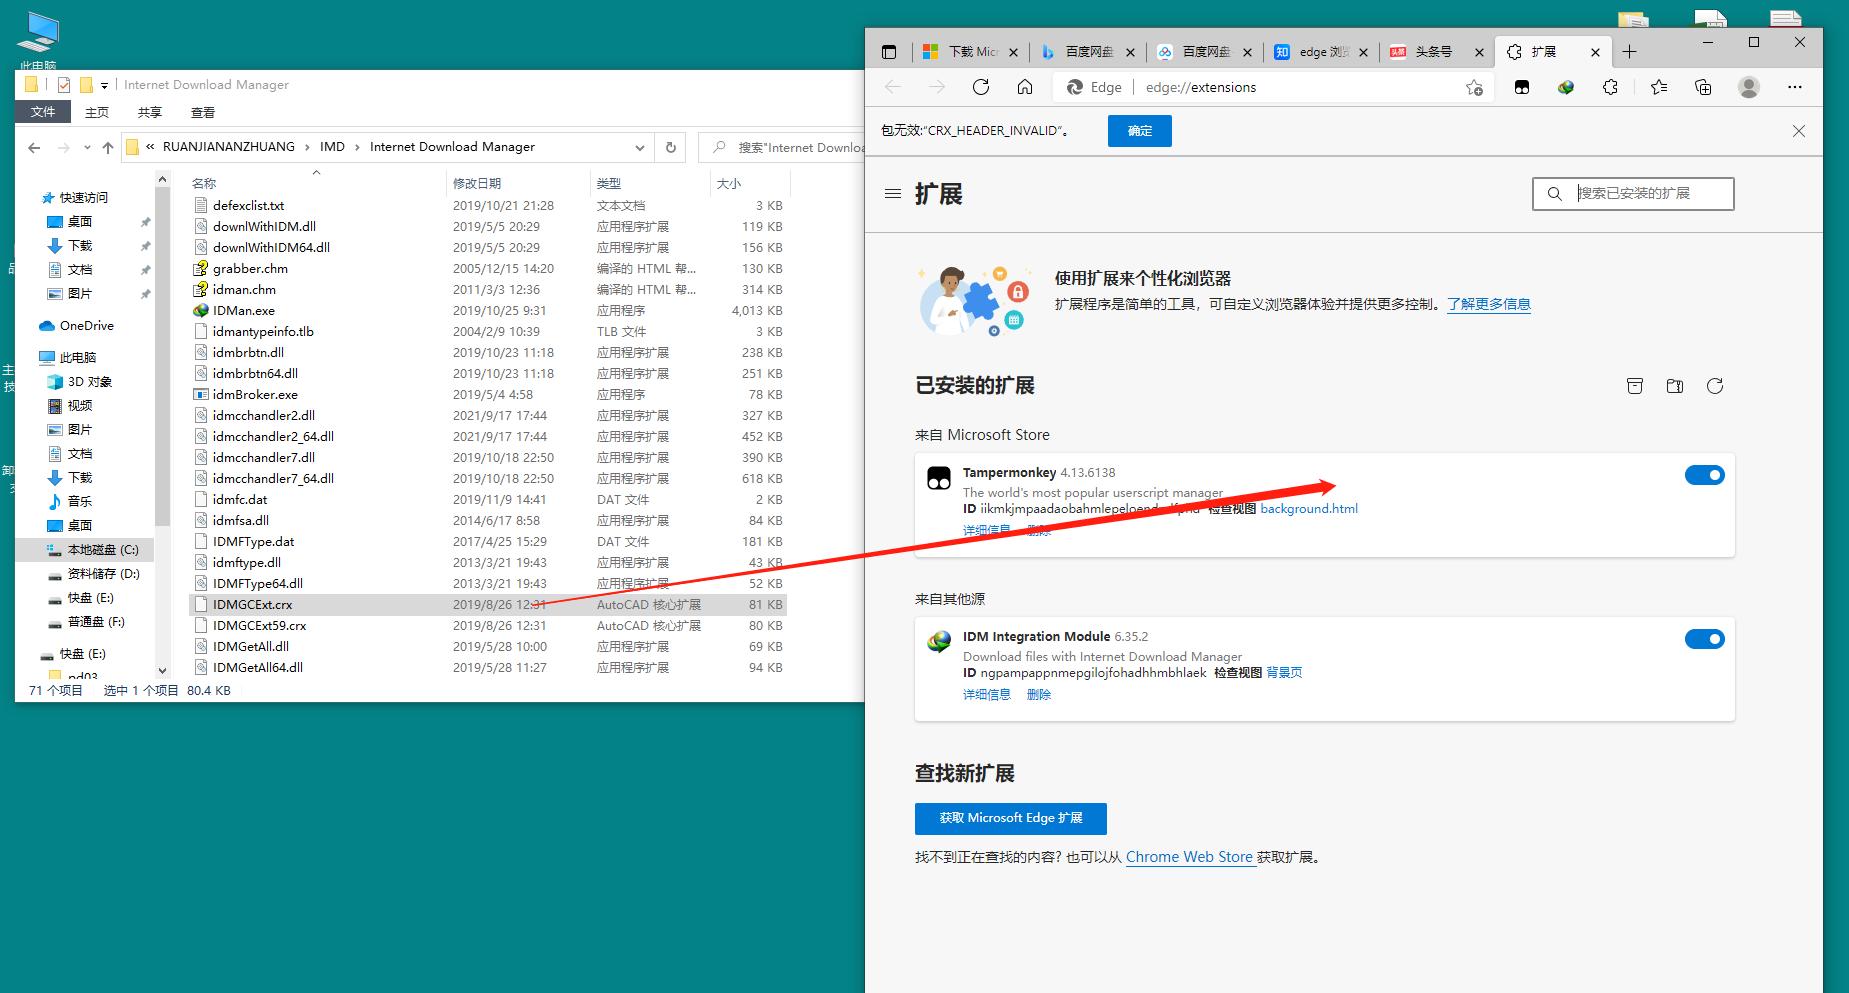This screenshot has height=993, width=1849.
Task: Open the Edge Favorites star-list icon
Action: 1659,87
